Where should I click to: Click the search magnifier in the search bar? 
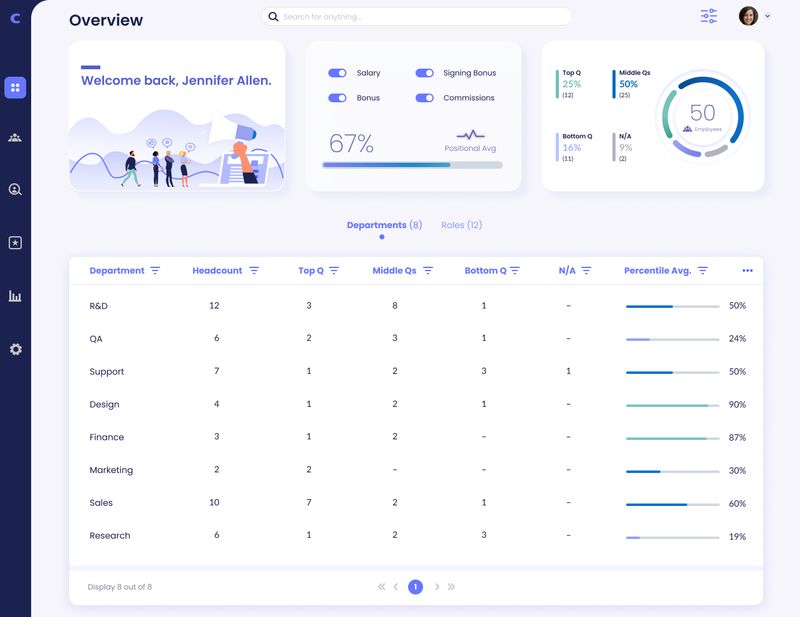[x=271, y=16]
